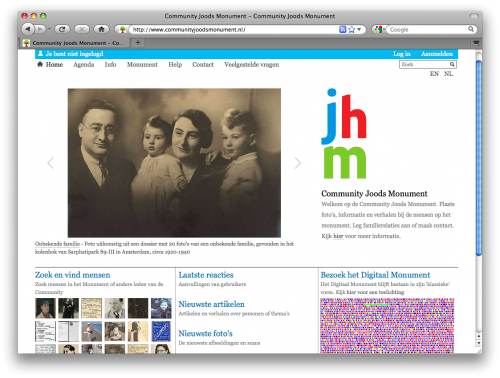Click the browser Back arrow button
This screenshot has height=378, width=500.
[28, 29]
